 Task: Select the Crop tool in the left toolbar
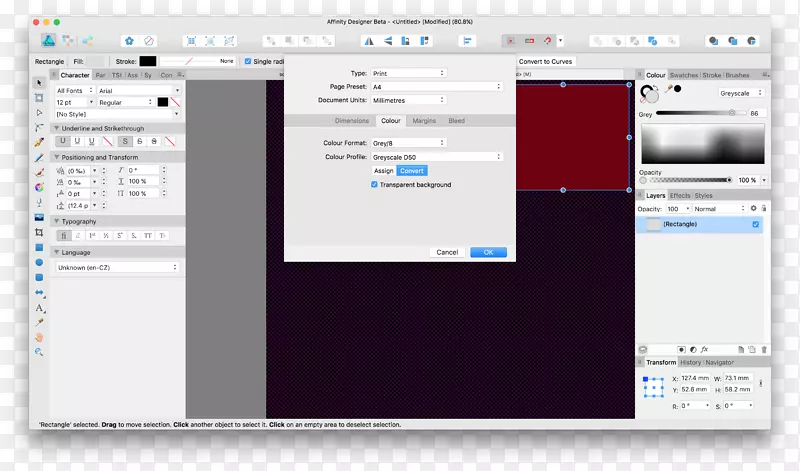point(39,232)
